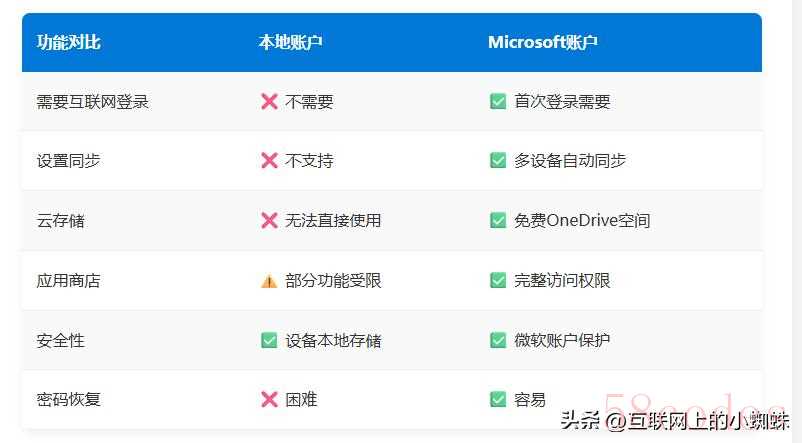This screenshot has width=802, height=443.
Task: Click the 密码恢复 row label
Action: point(69,399)
